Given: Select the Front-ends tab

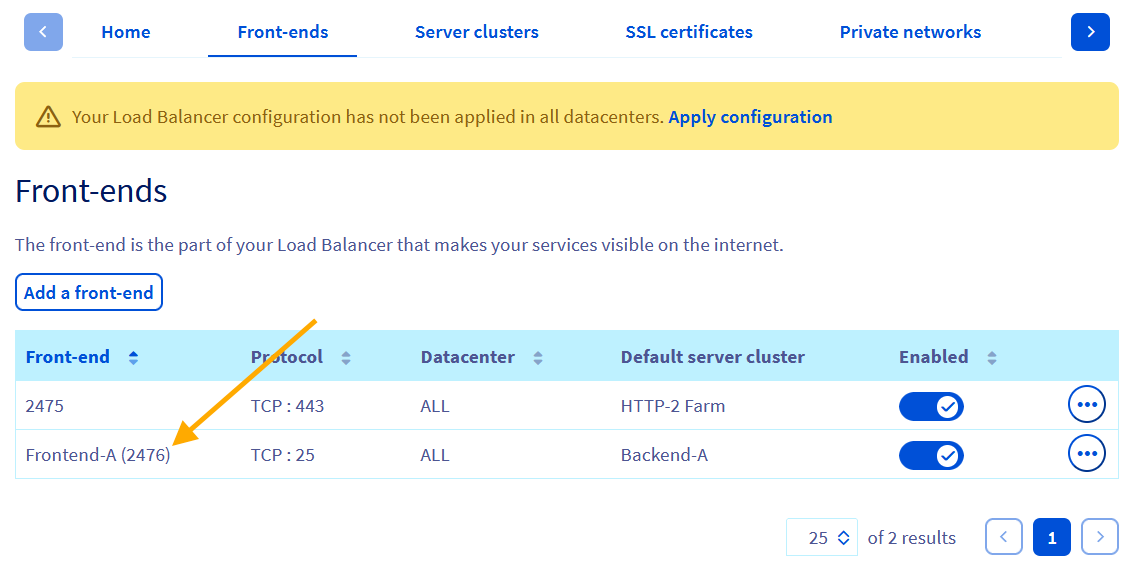Looking at the screenshot, I should coord(283,32).
